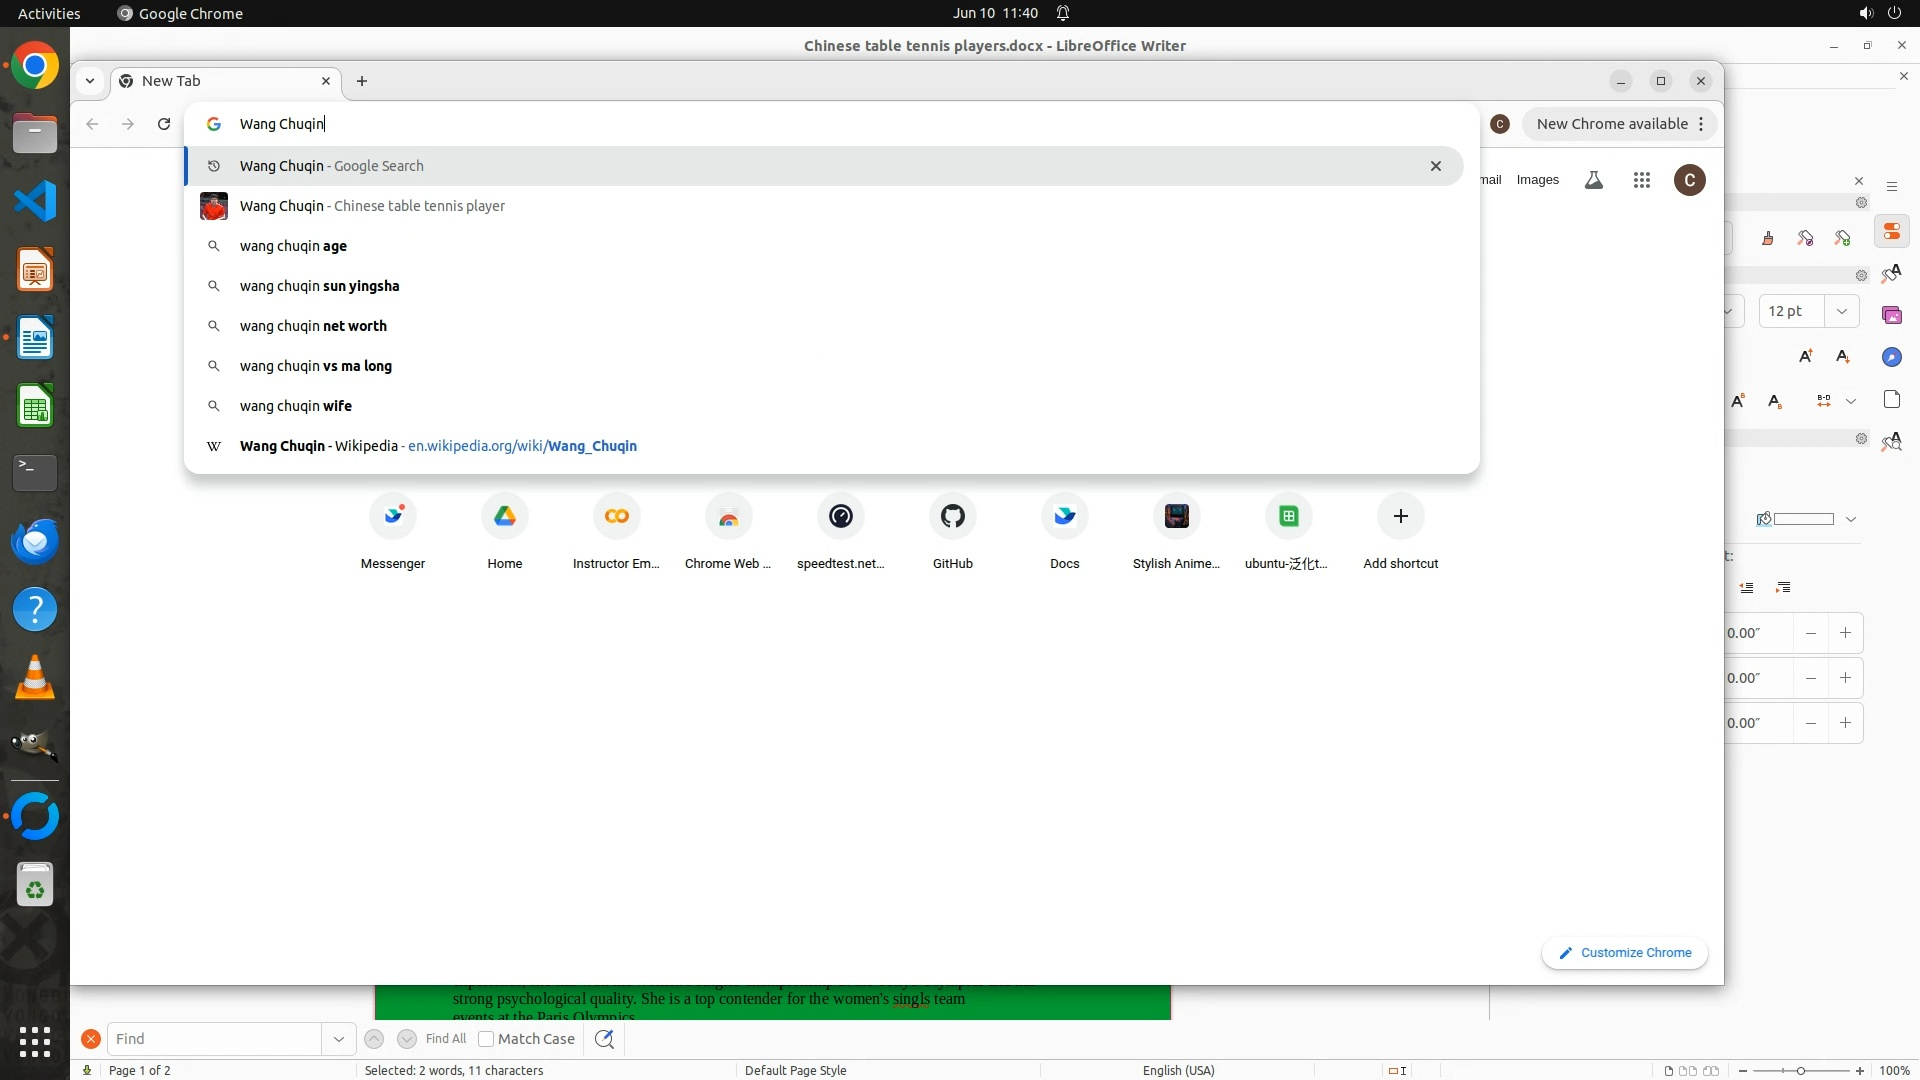Click the Customize Chrome button
This screenshot has width=1920, height=1080.
pyautogui.click(x=1625, y=953)
